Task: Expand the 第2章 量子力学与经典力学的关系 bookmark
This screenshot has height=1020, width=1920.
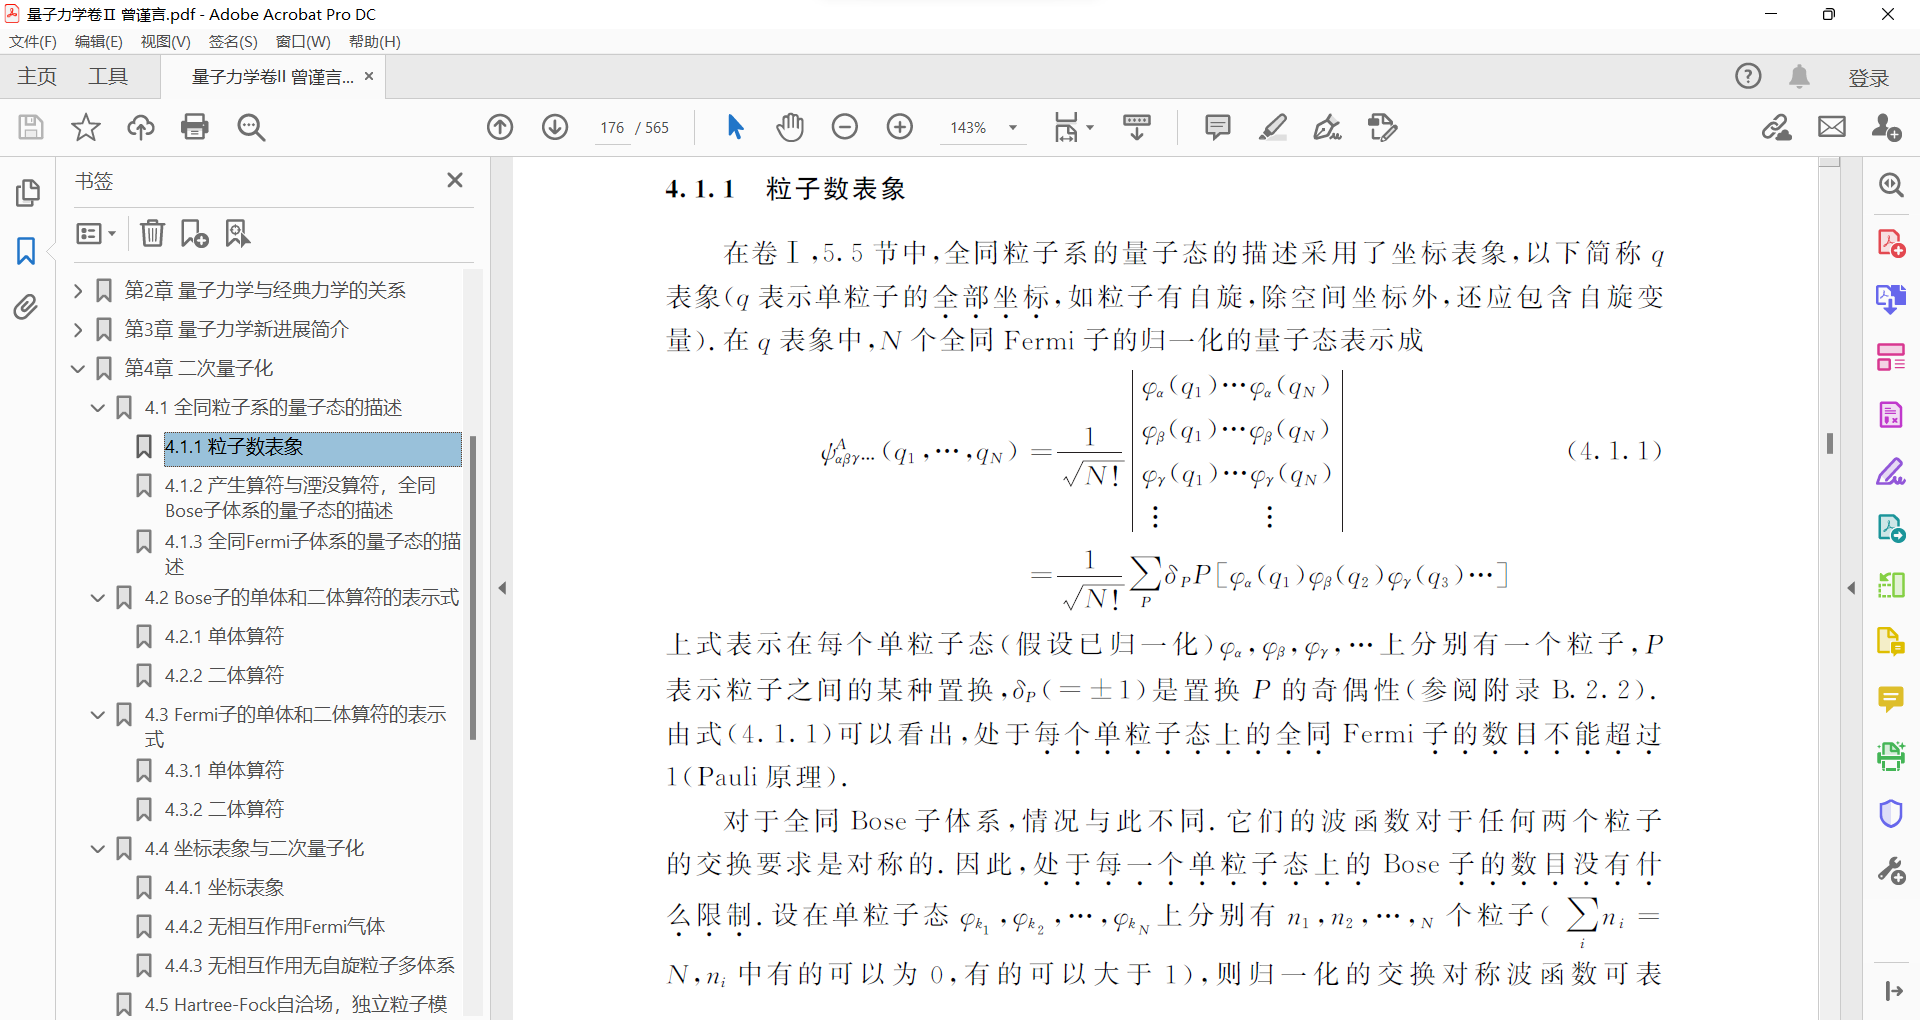Action: (78, 291)
